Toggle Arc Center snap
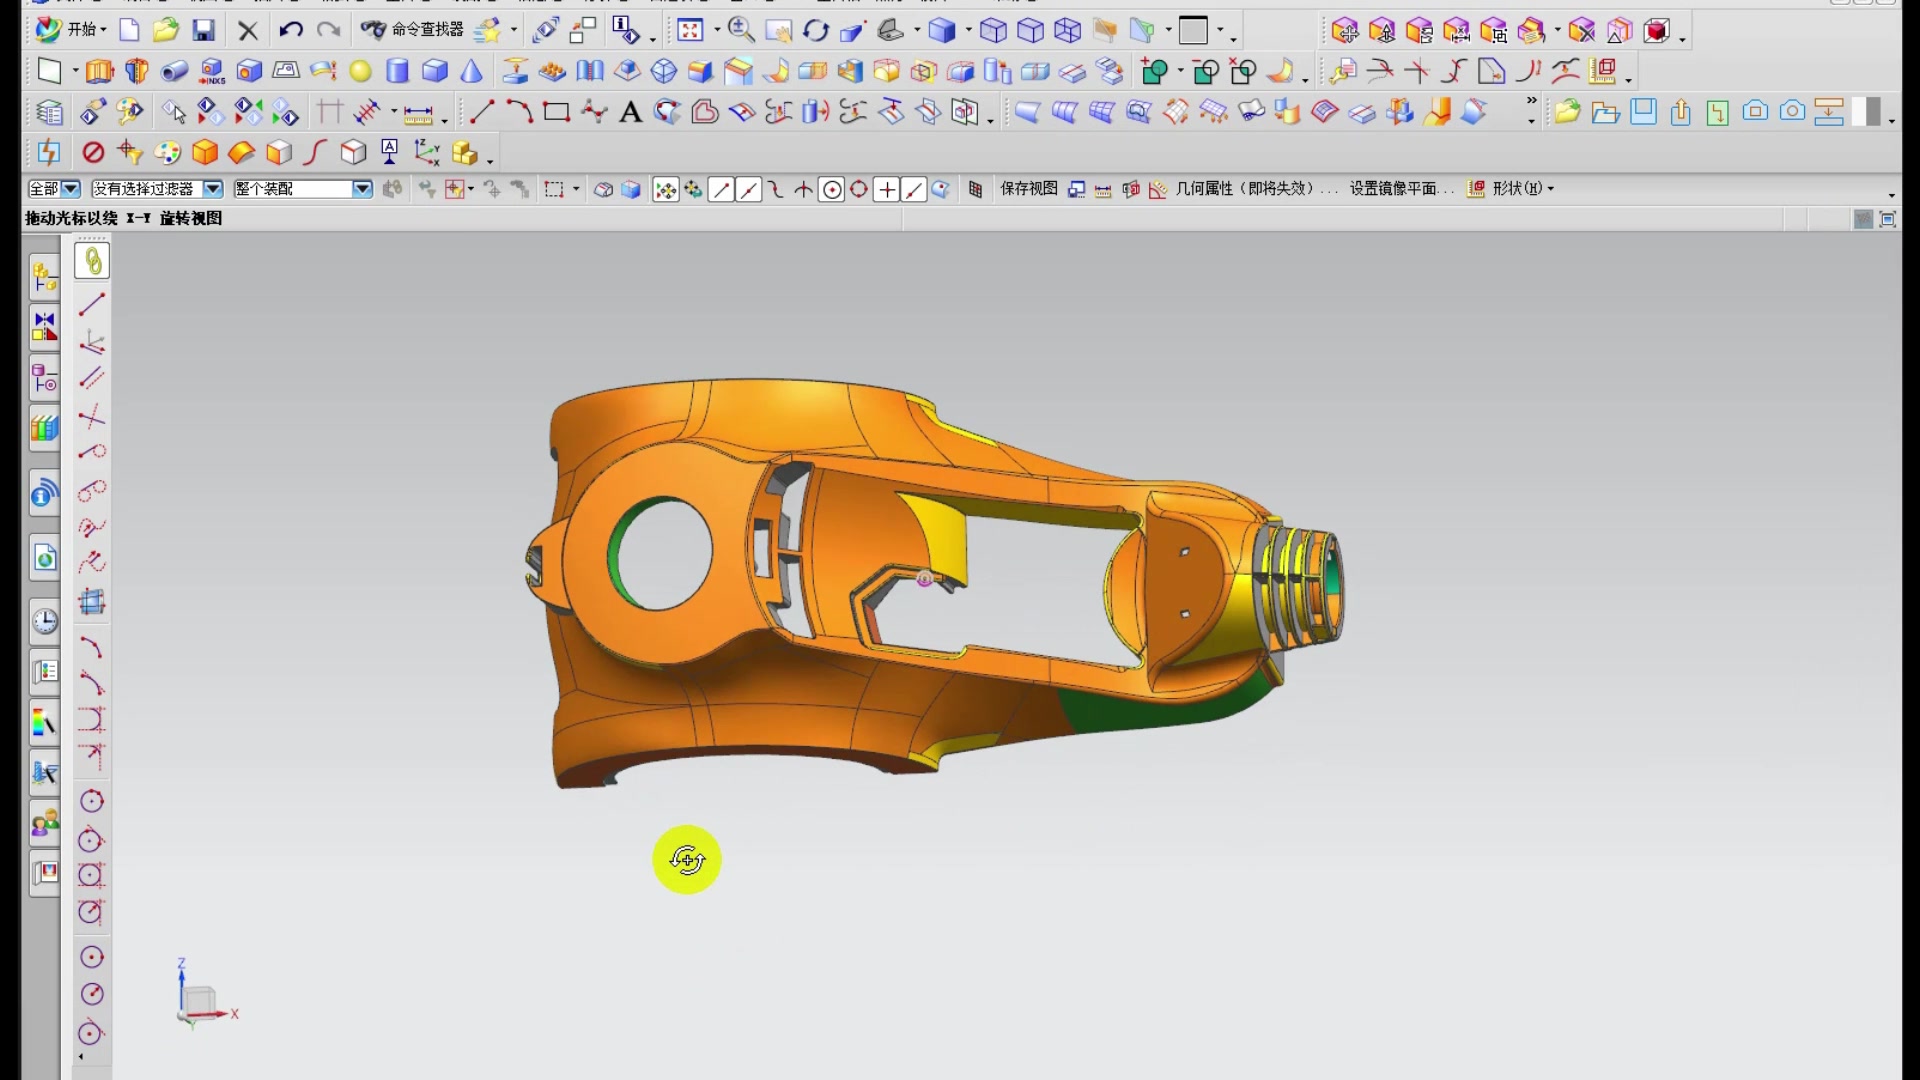1920x1080 pixels. 831,189
